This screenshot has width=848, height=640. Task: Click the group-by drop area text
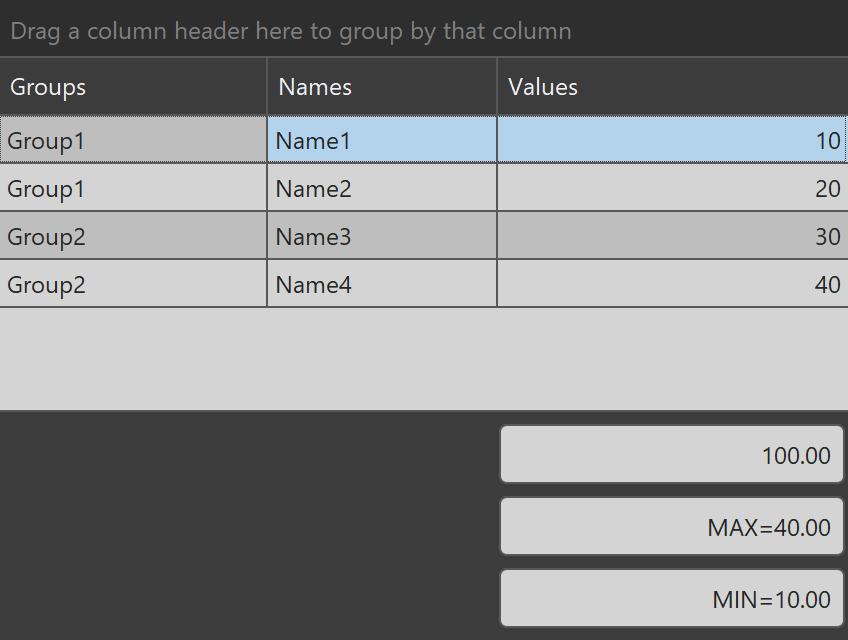pos(291,31)
